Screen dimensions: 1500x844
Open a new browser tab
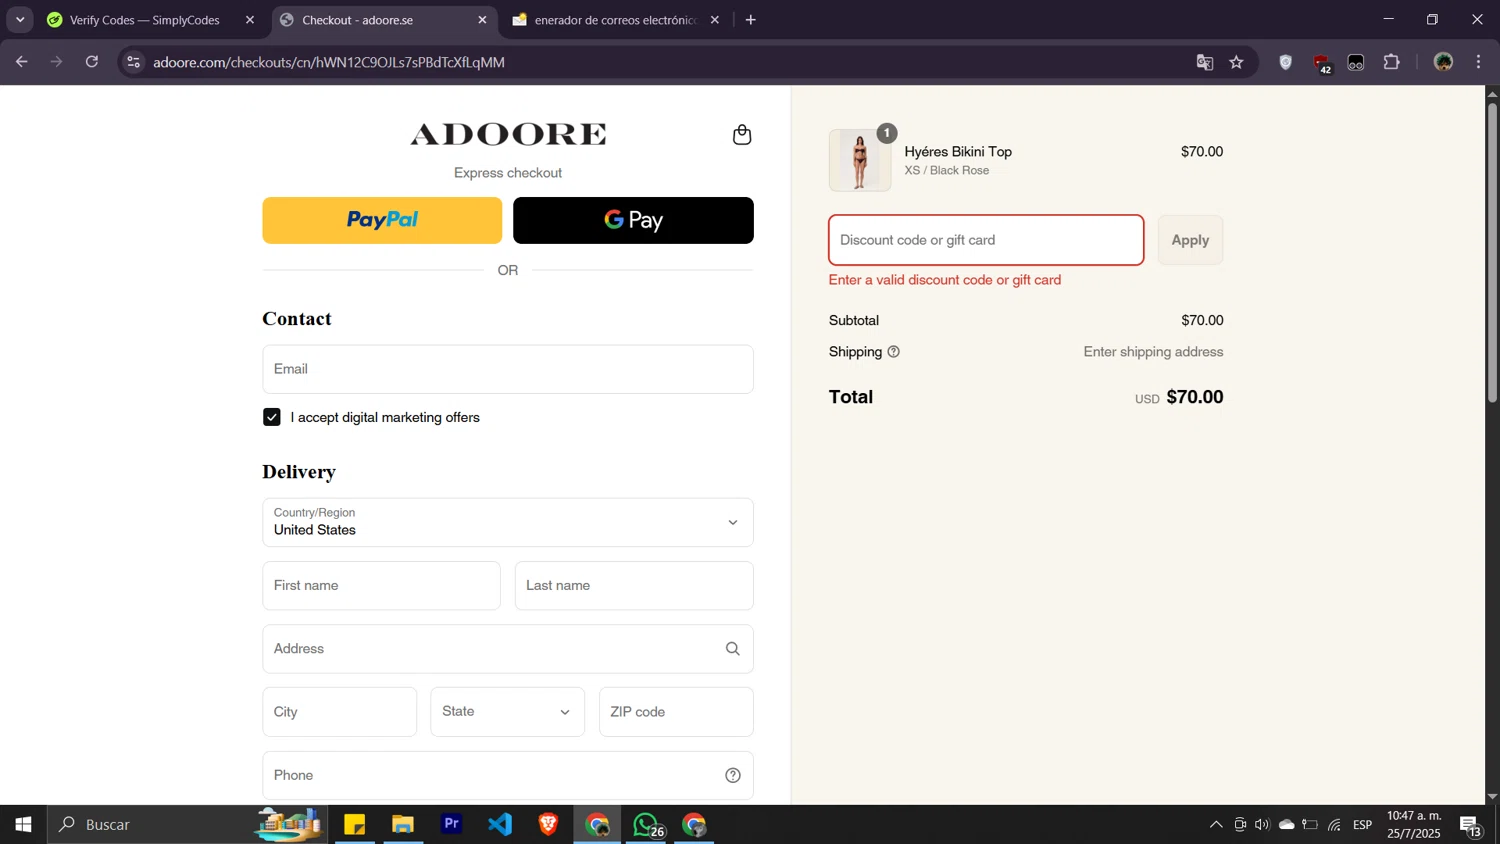click(751, 20)
